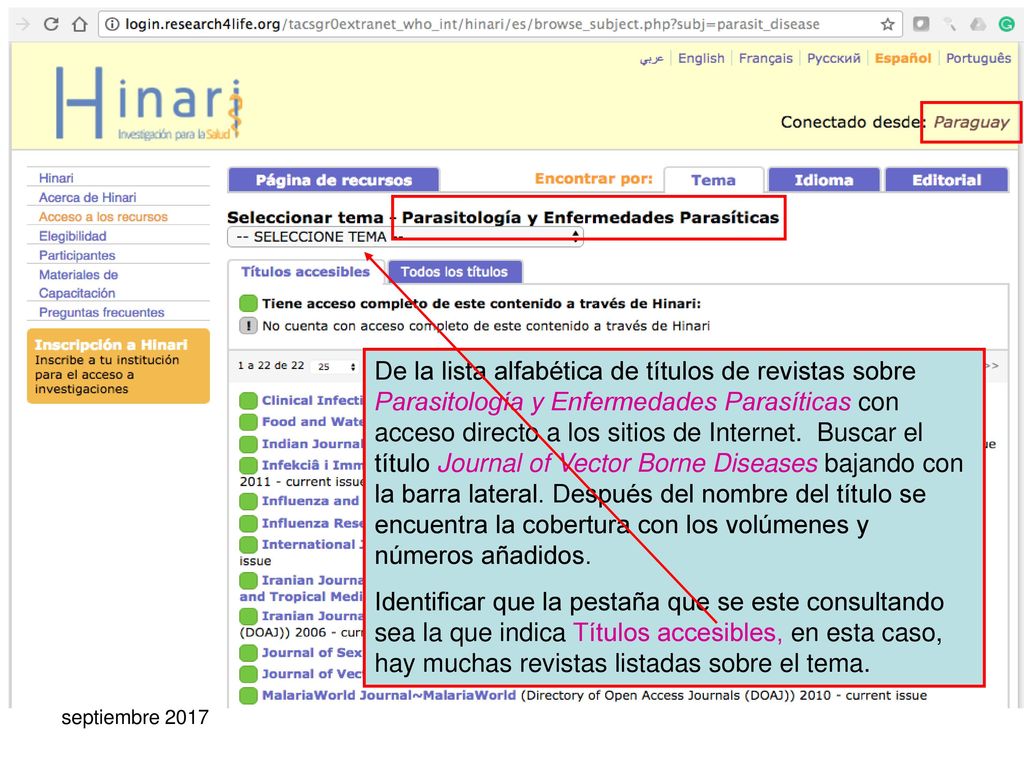
Task: Reload the page with the browser refresh icon
Action: point(51,24)
